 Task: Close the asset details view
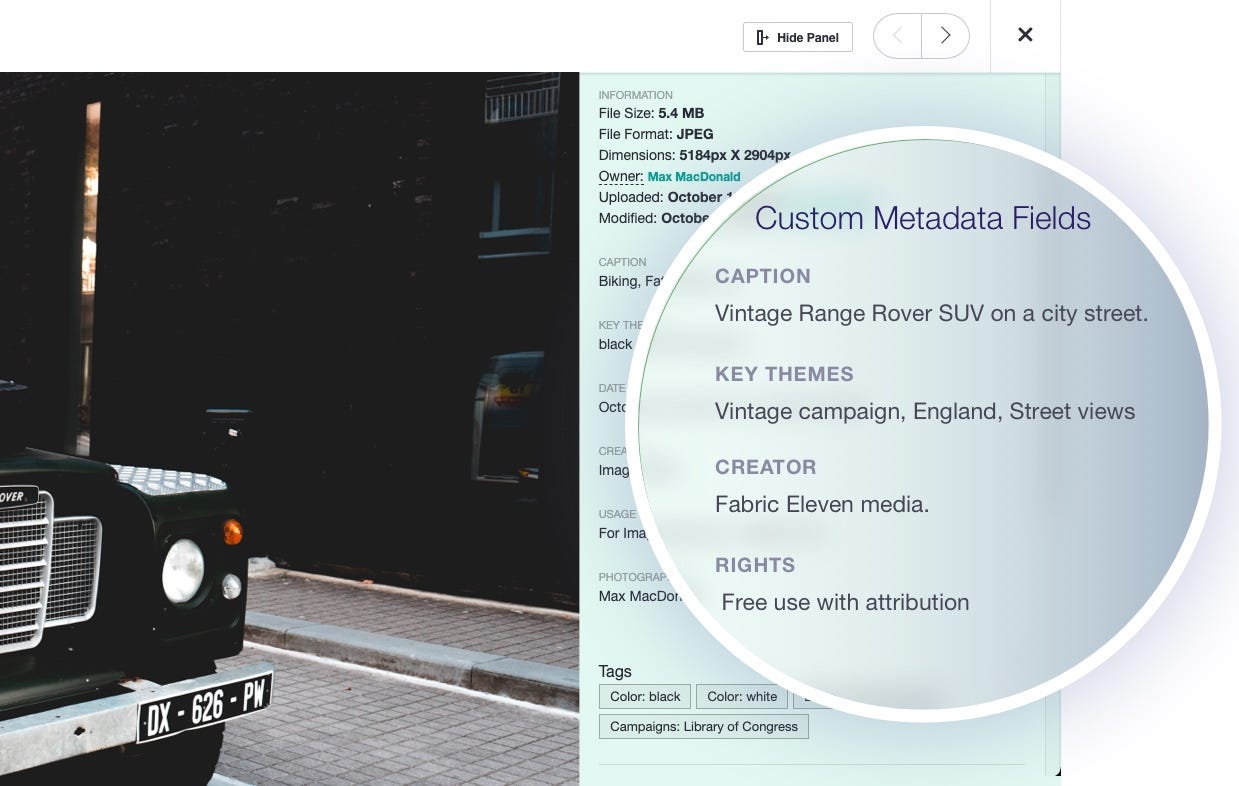[1025, 35]
